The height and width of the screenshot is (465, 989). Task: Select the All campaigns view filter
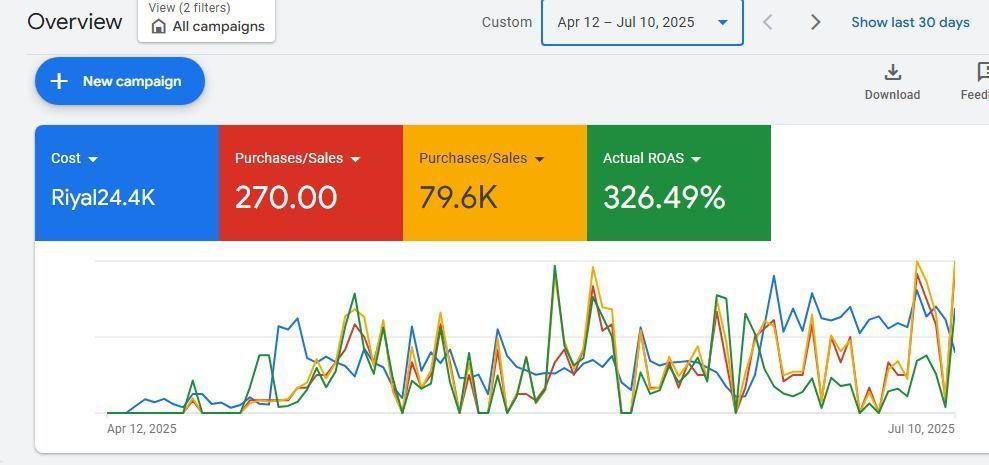217,27
